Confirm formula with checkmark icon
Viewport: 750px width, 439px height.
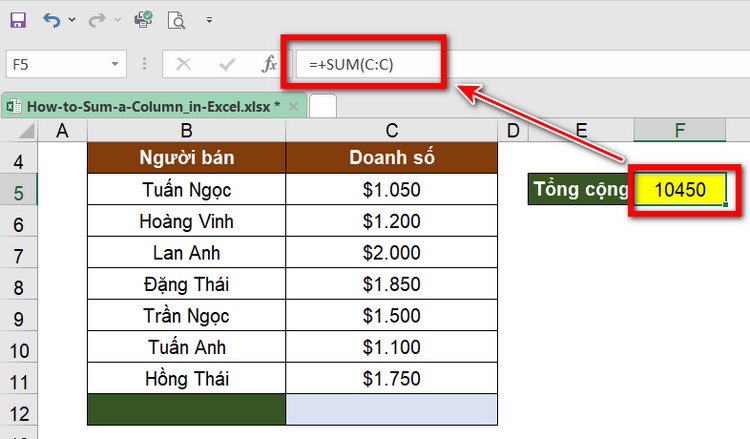227,64
